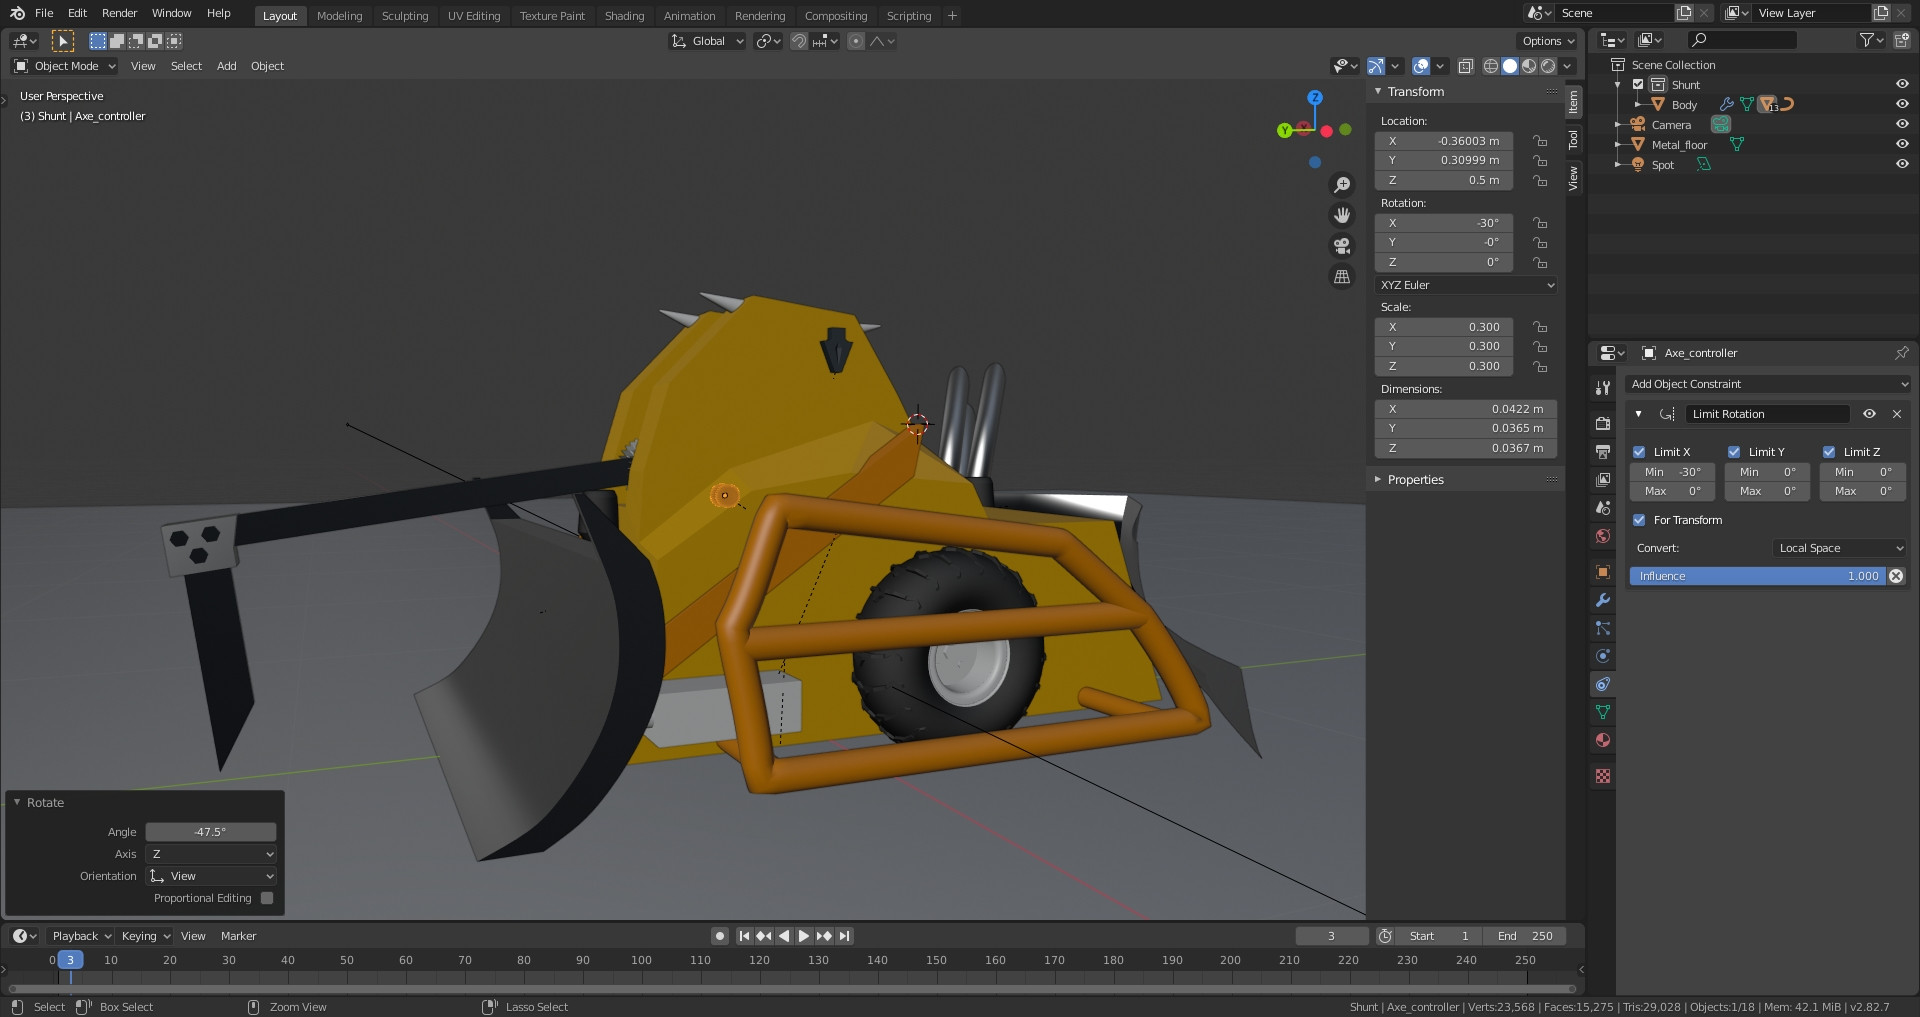The image size is (1920, 1017).
Task: Click the select tool tweak icon
Action: coord(62,41)
